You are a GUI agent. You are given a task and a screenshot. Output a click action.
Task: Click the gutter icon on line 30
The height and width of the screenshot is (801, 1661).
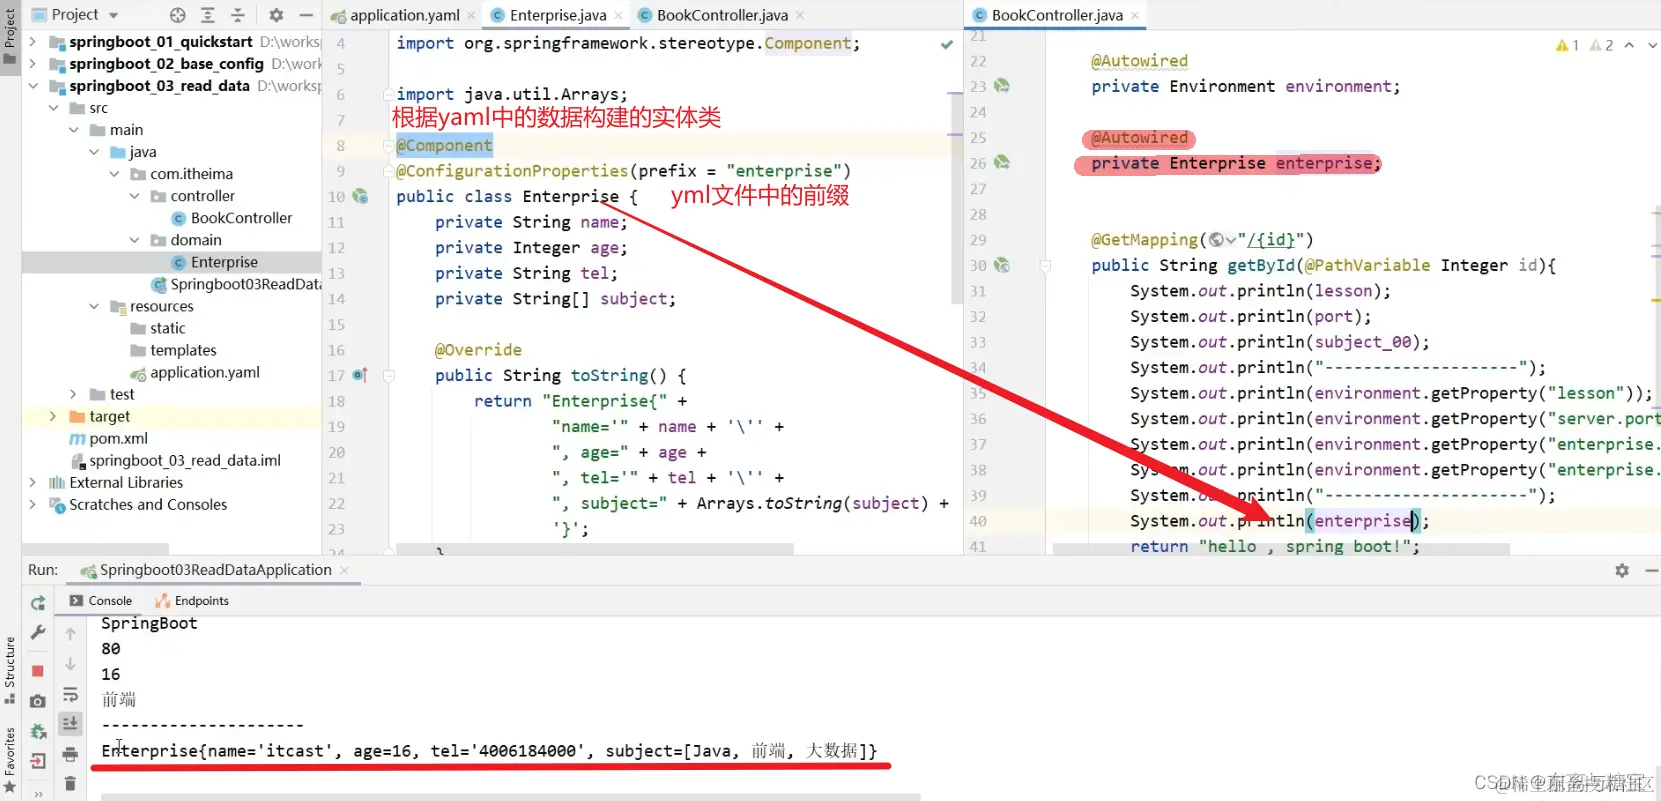pos(1002,265)
